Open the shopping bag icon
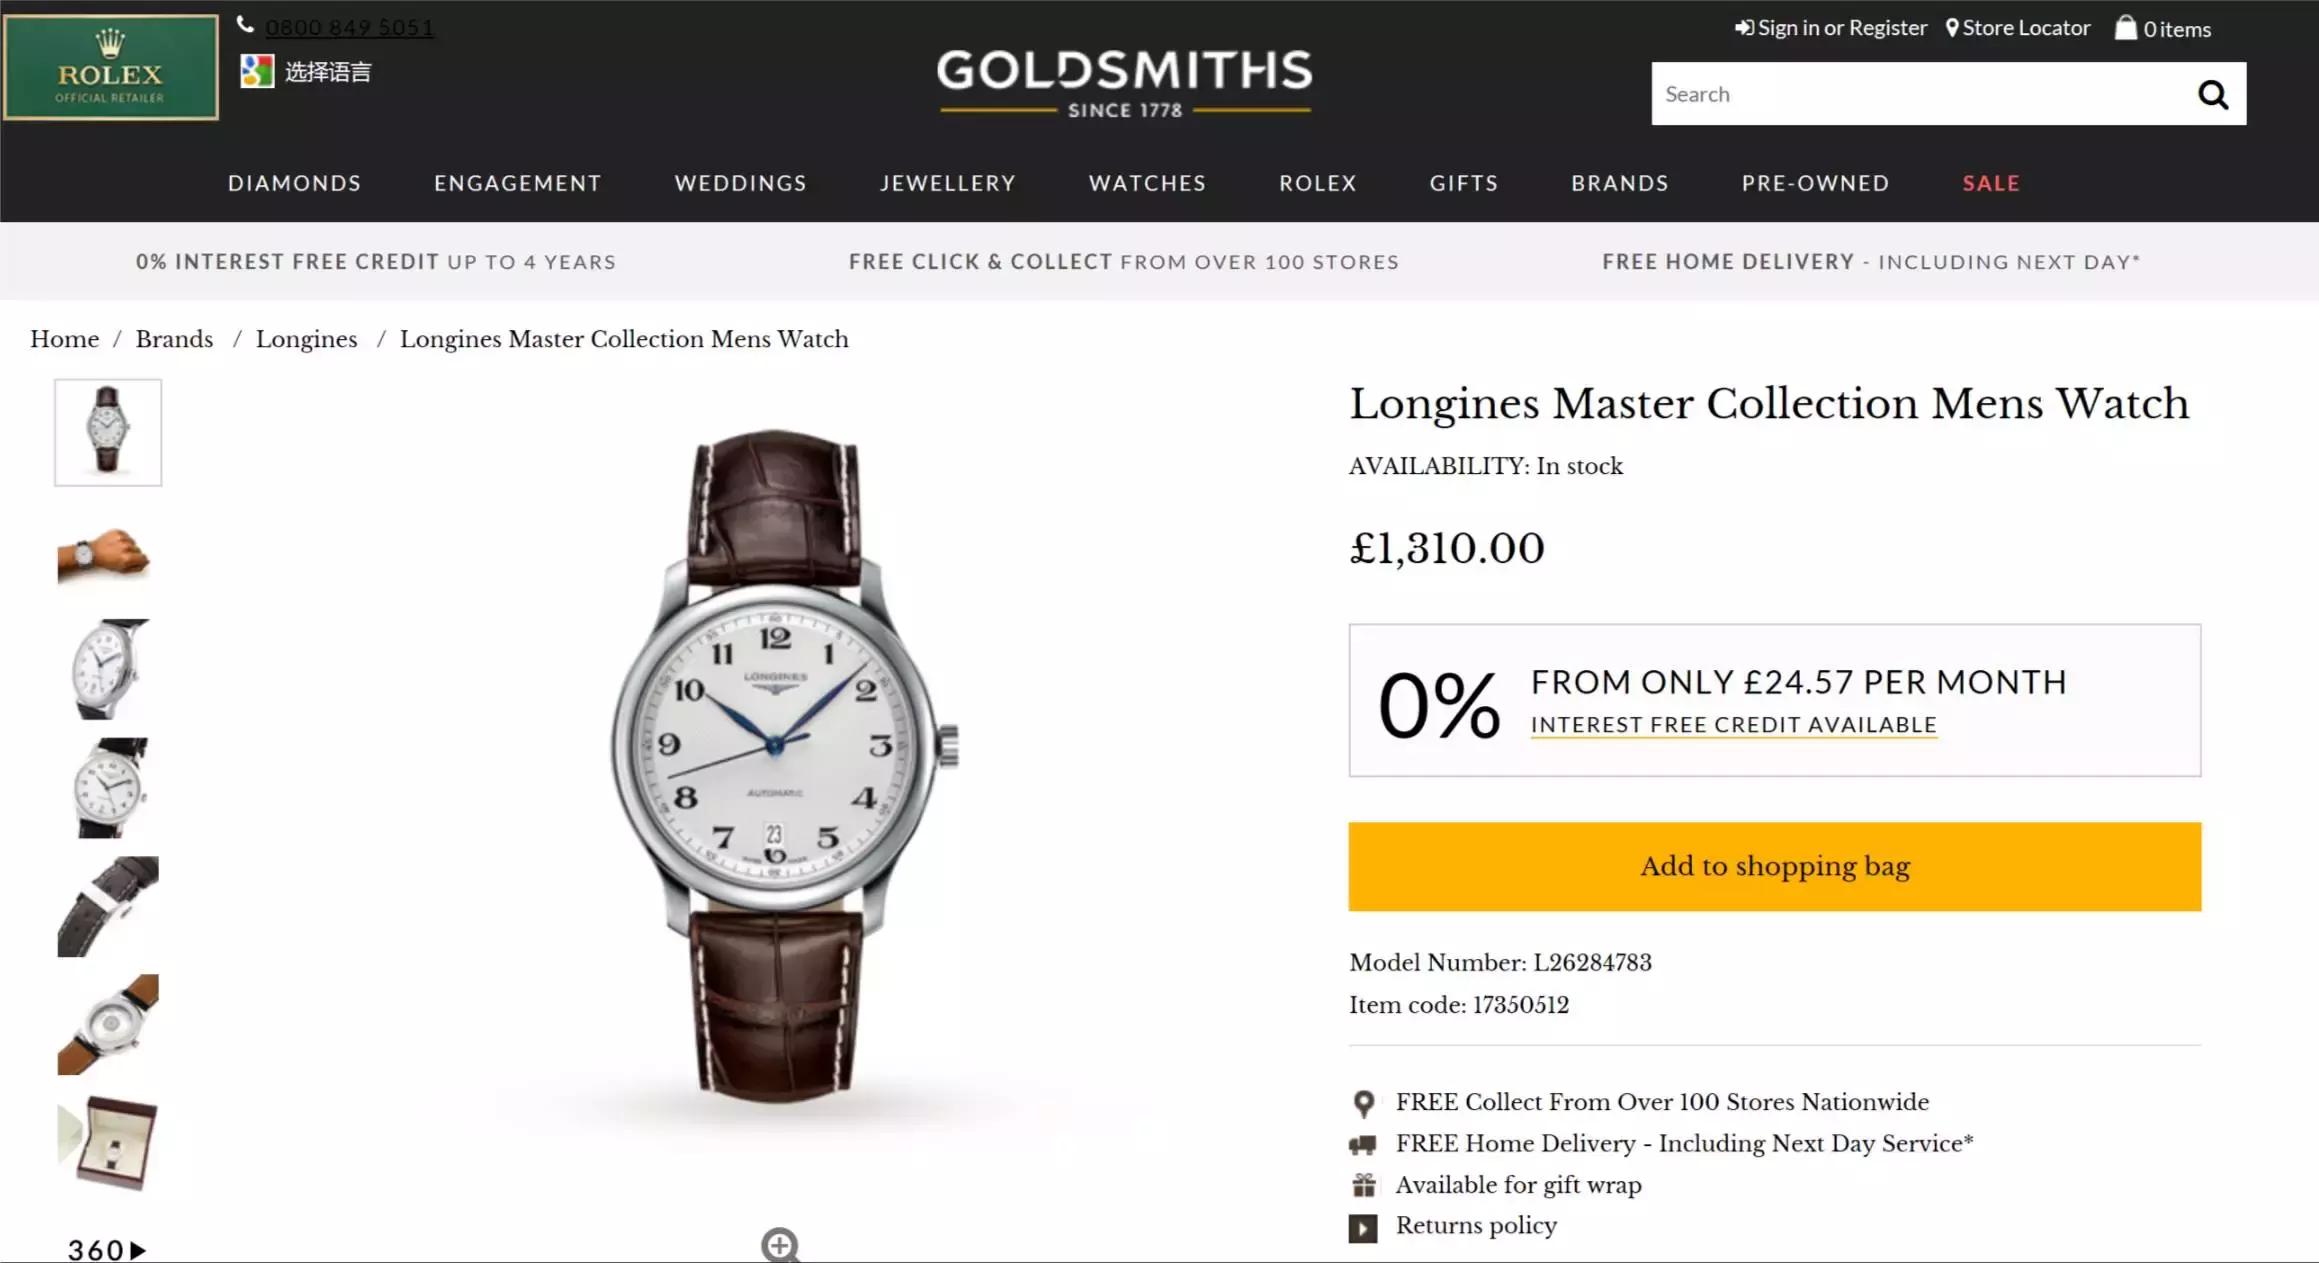Viewport: 2319px width, 1263px height. click(2125, 28)
